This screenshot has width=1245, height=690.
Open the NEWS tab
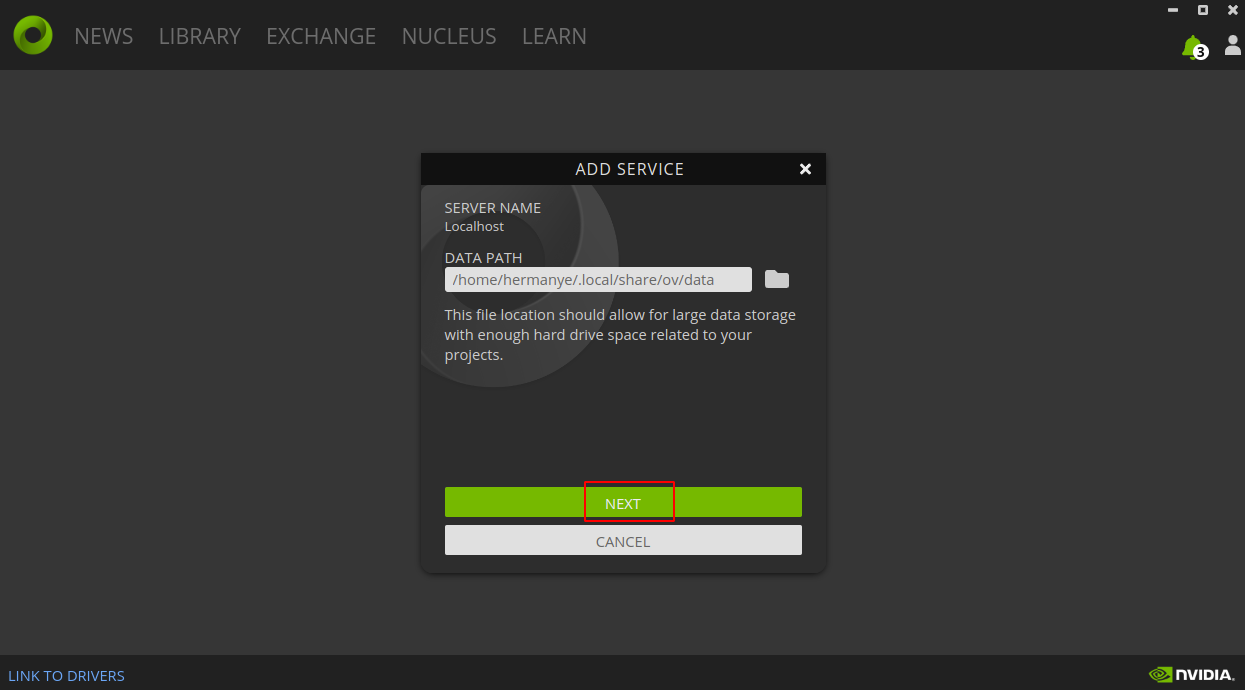(104, 36)
